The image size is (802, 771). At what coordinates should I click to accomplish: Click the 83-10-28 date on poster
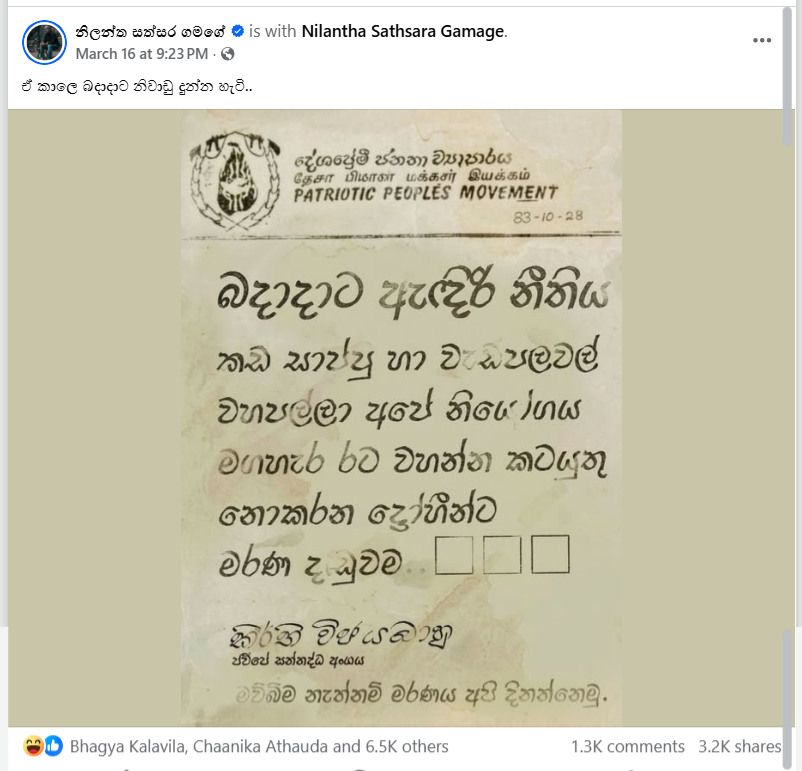pyautogui.click(x=548, y=216)
